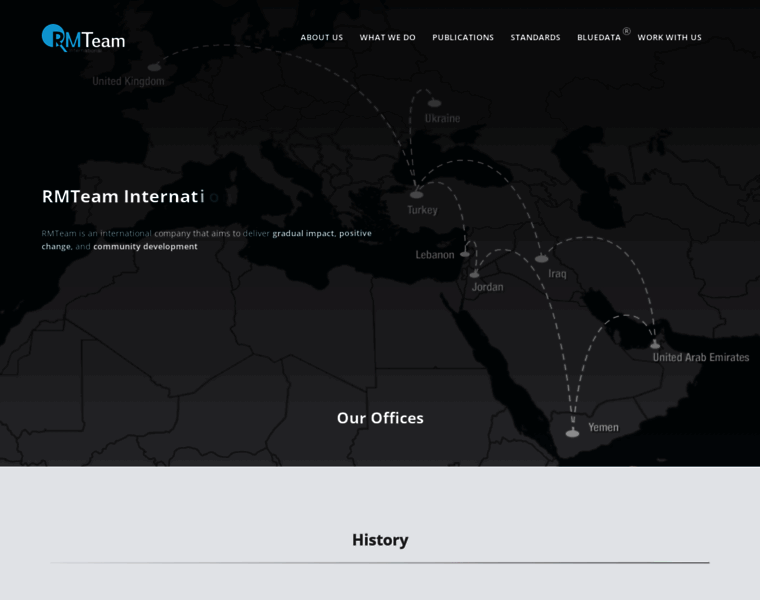Click the Iraq map label
This screenshot has width=760, height=600.
coord(557,274)
